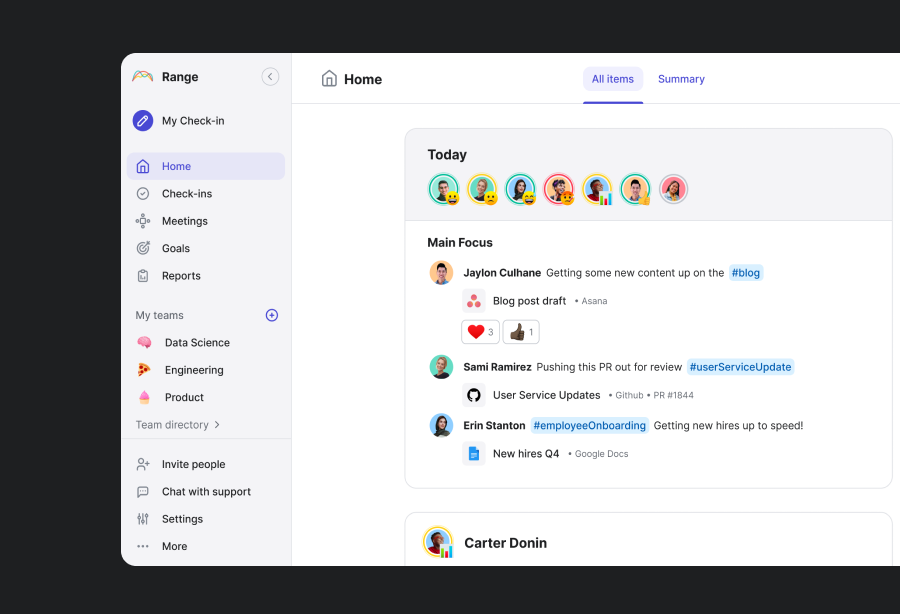Viewport: 900px width, 614px height.
Task: Click the #employeeOnboarding tag
Action: coord(589,426)
